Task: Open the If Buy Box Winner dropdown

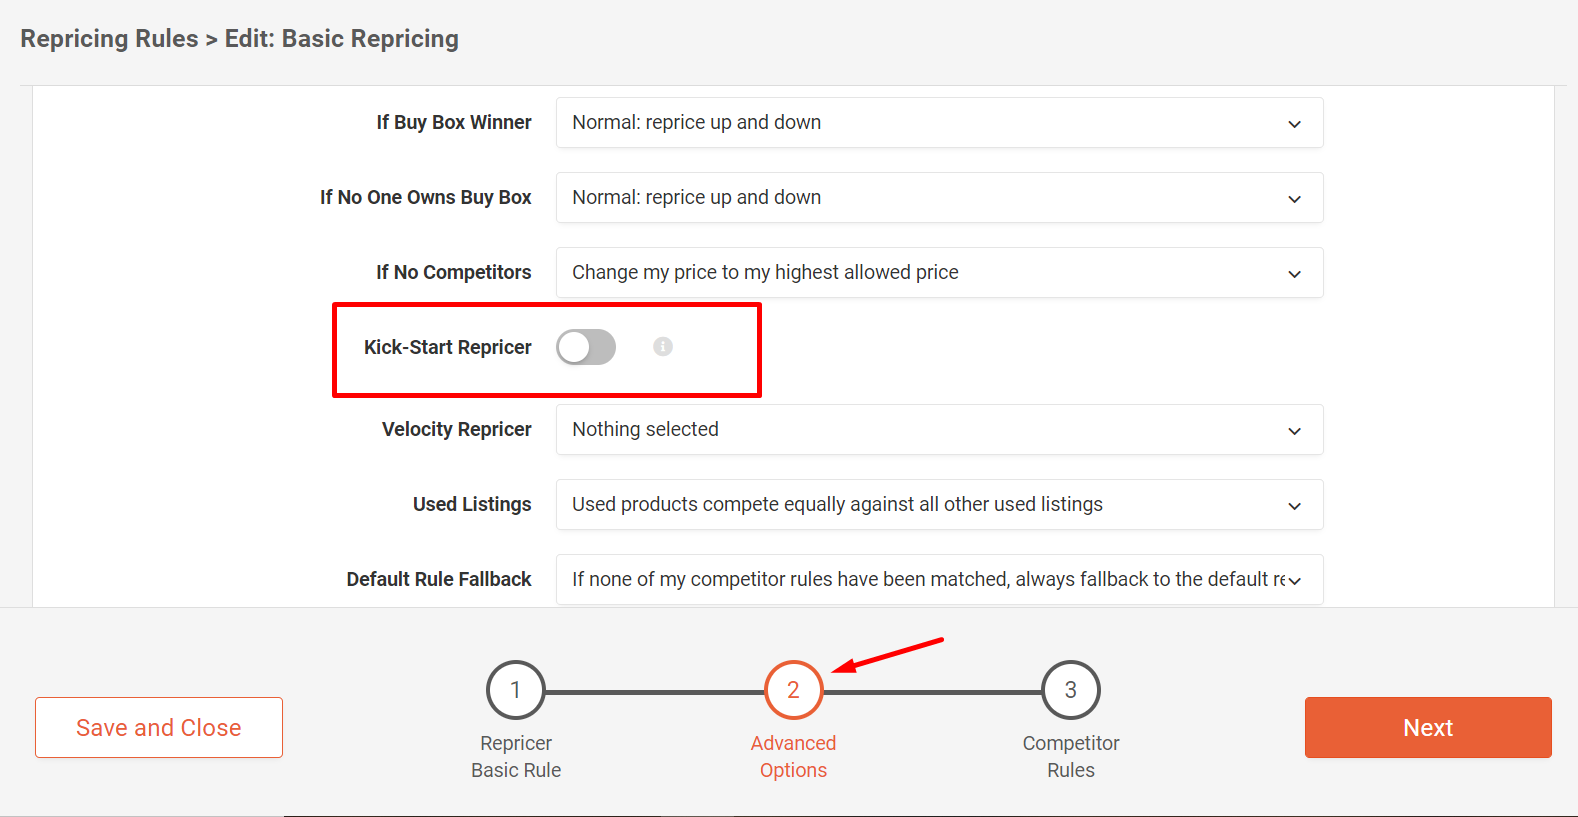Action: pos(939,123)
